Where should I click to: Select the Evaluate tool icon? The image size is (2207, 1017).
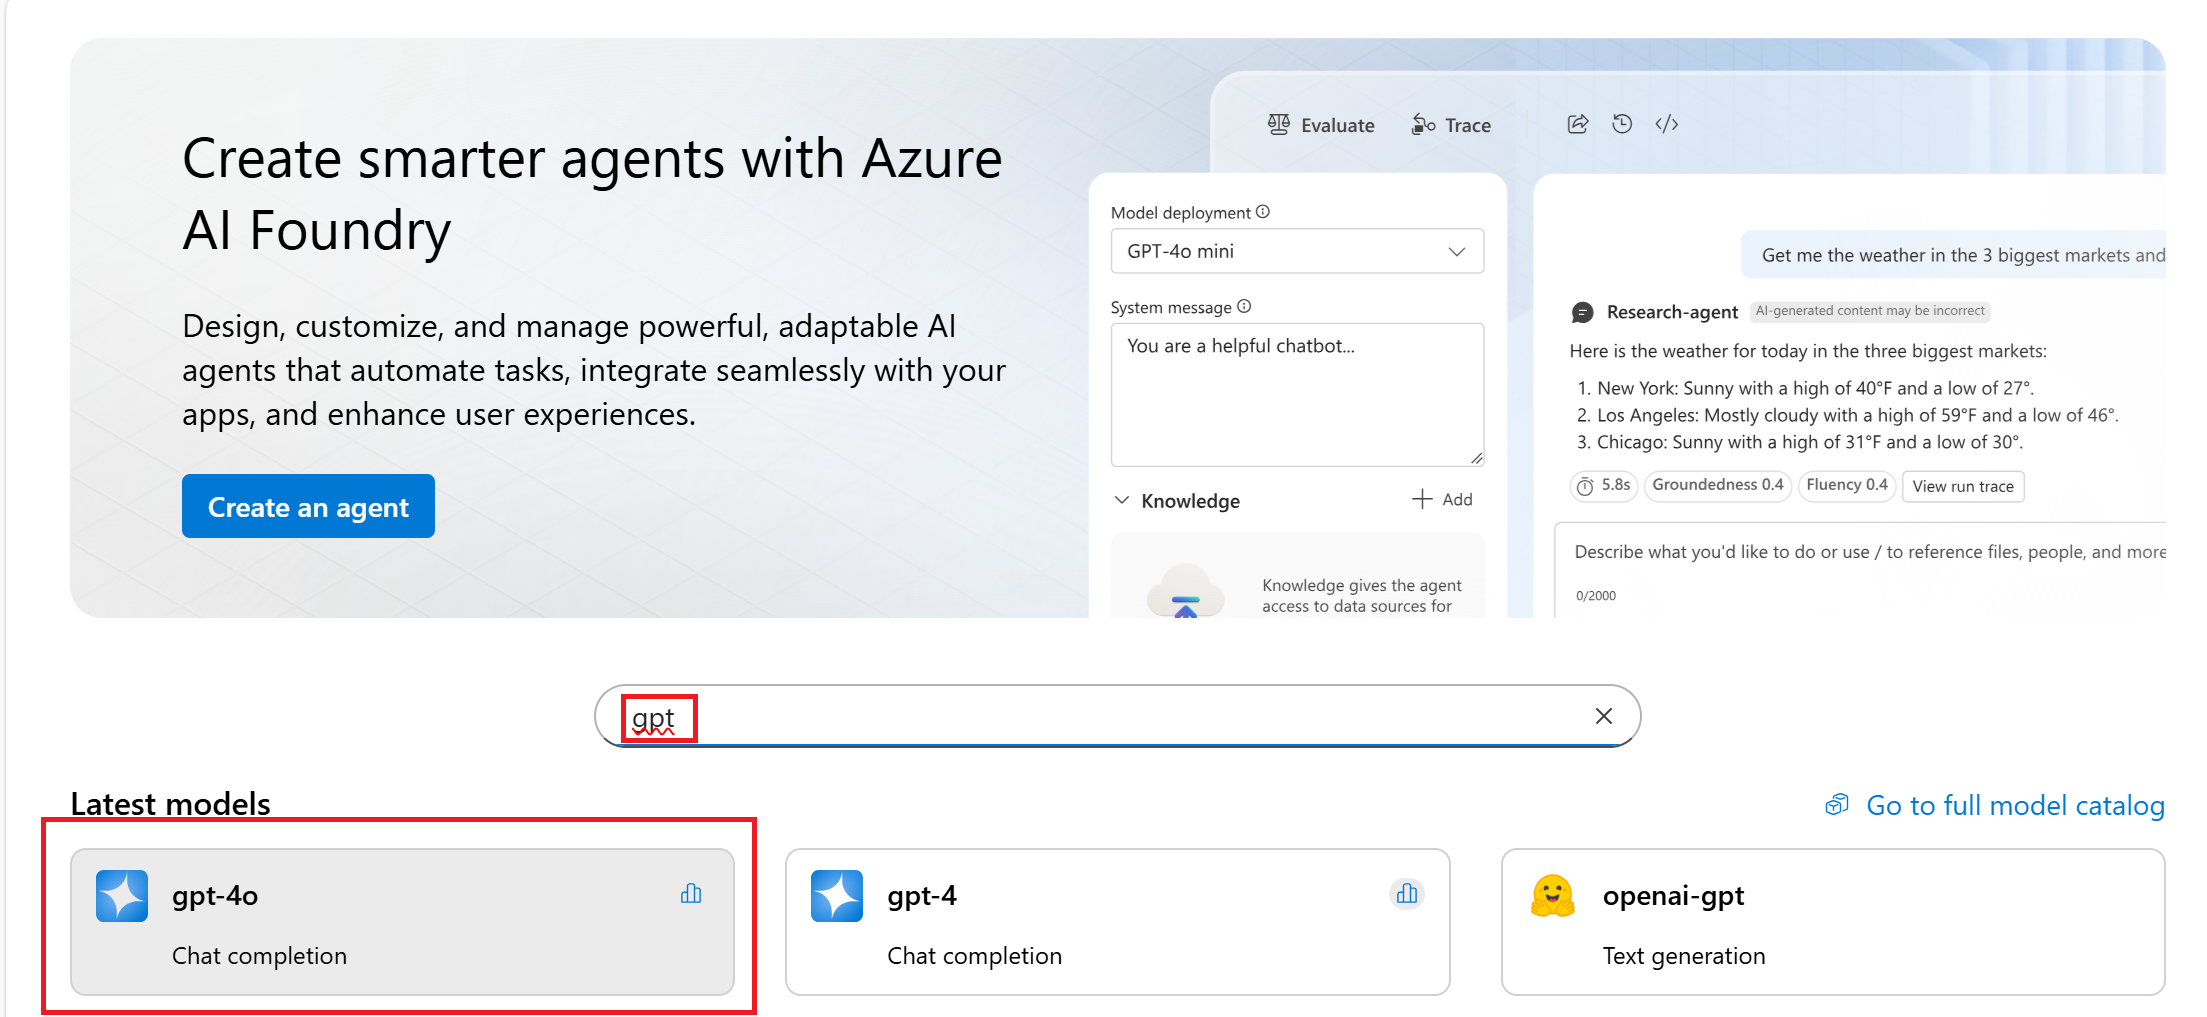tap(1278, 124)
